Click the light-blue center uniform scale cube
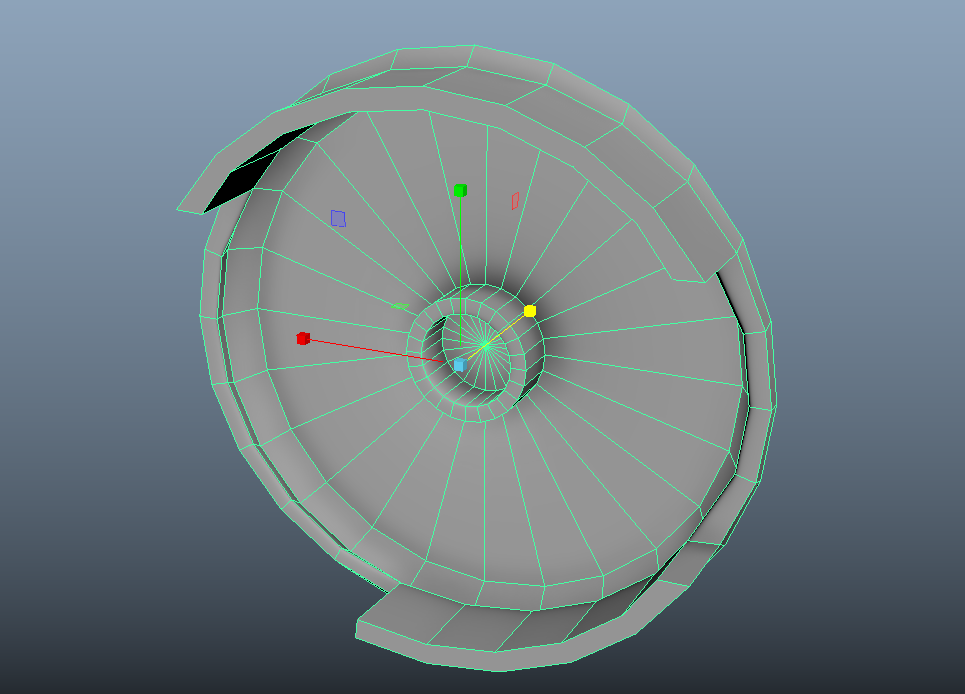This screenshot has width=965, height=694. (460, 365)
